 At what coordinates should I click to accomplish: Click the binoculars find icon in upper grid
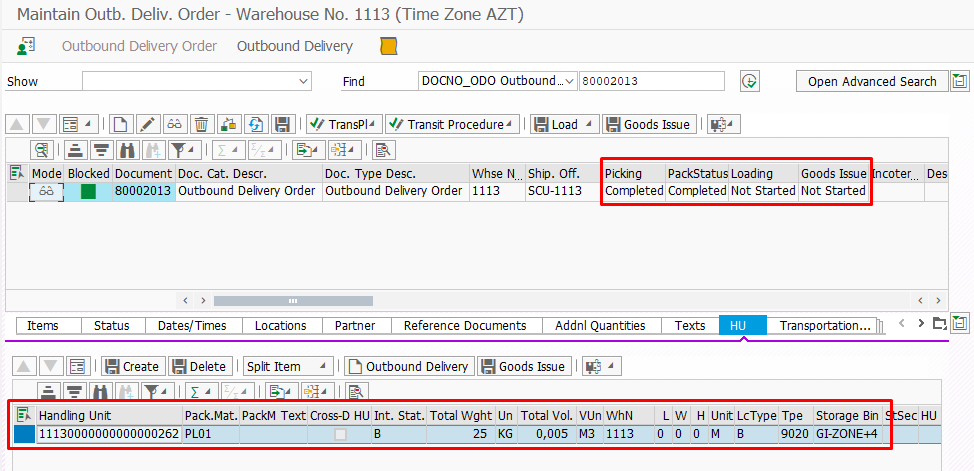click(127, 151)
